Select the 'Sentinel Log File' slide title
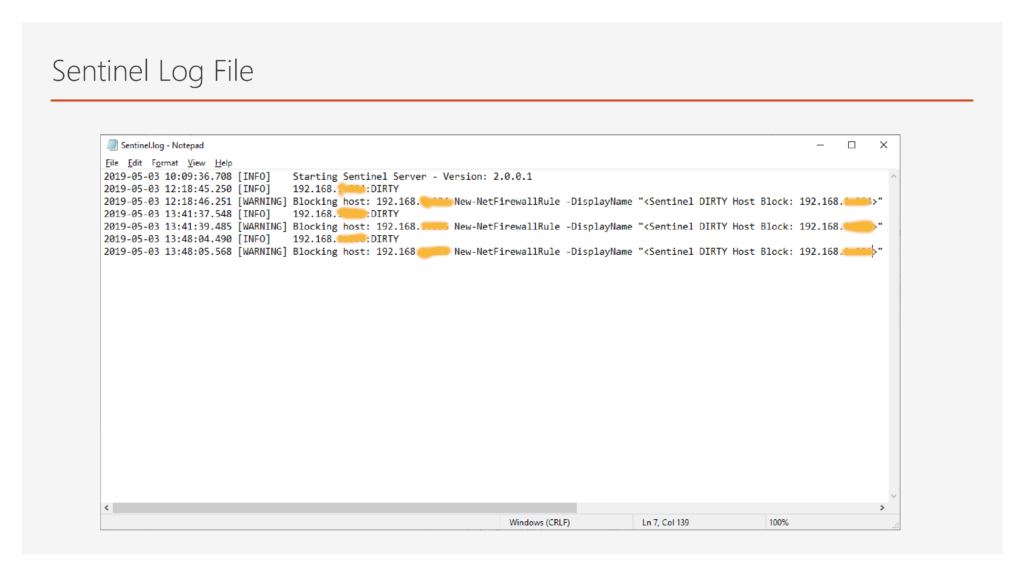The width and height of the screenshot is (1024, 576). tap(152, 72)
